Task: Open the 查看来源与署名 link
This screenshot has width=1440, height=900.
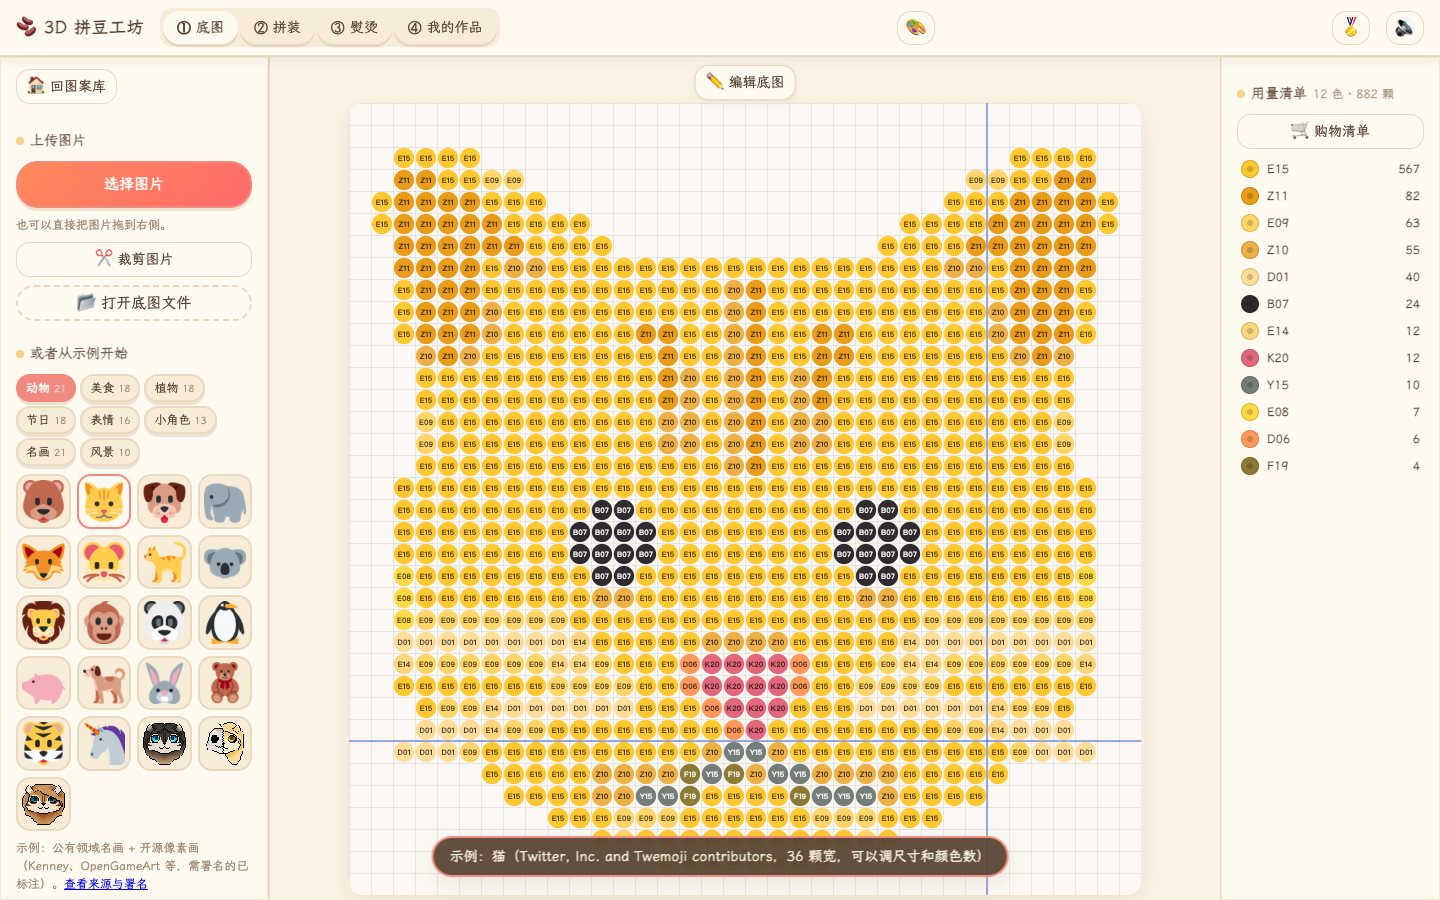Action: pyautogui.click(x=106, y=884)
